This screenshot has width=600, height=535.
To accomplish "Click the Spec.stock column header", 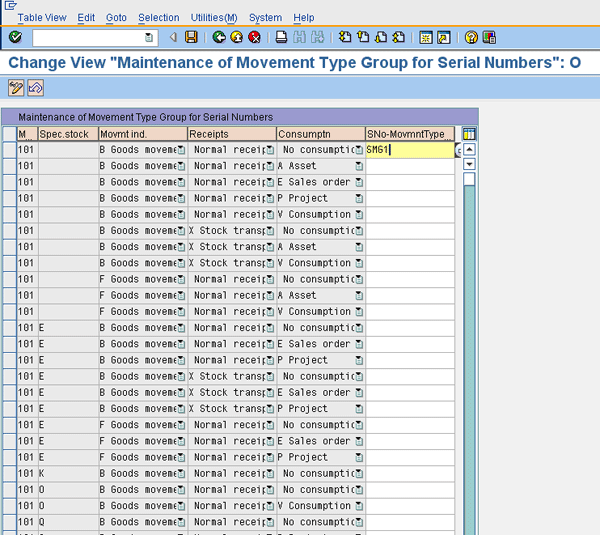I will (x=66, y=134).
